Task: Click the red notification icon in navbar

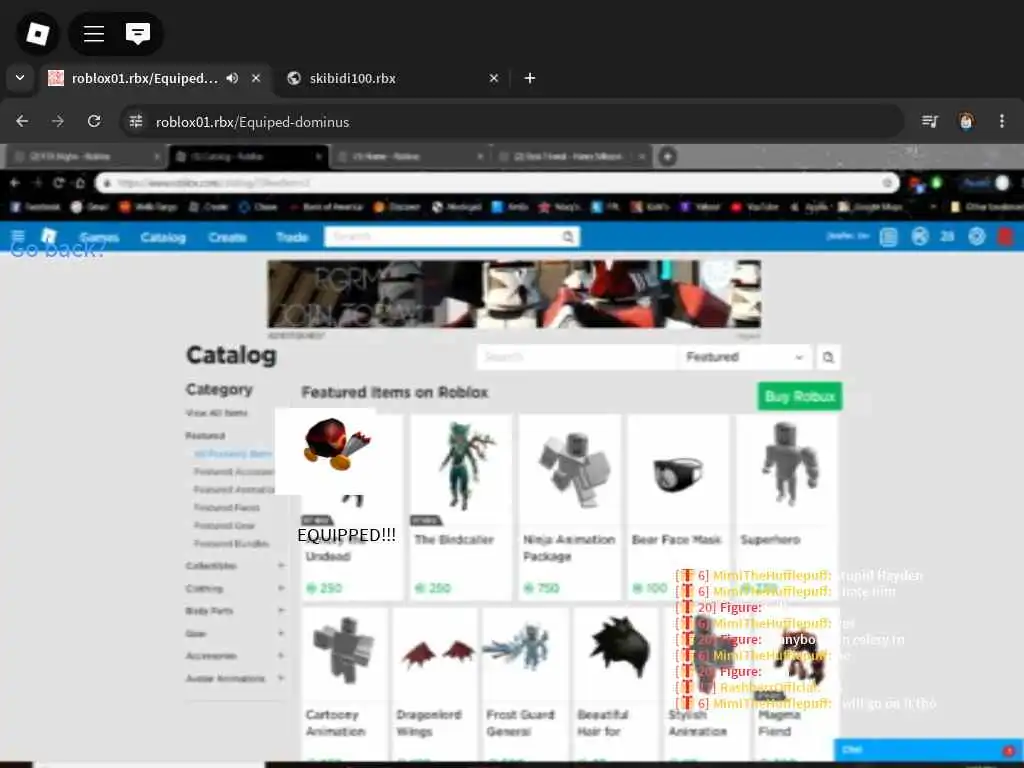Action: [1006, 236]
